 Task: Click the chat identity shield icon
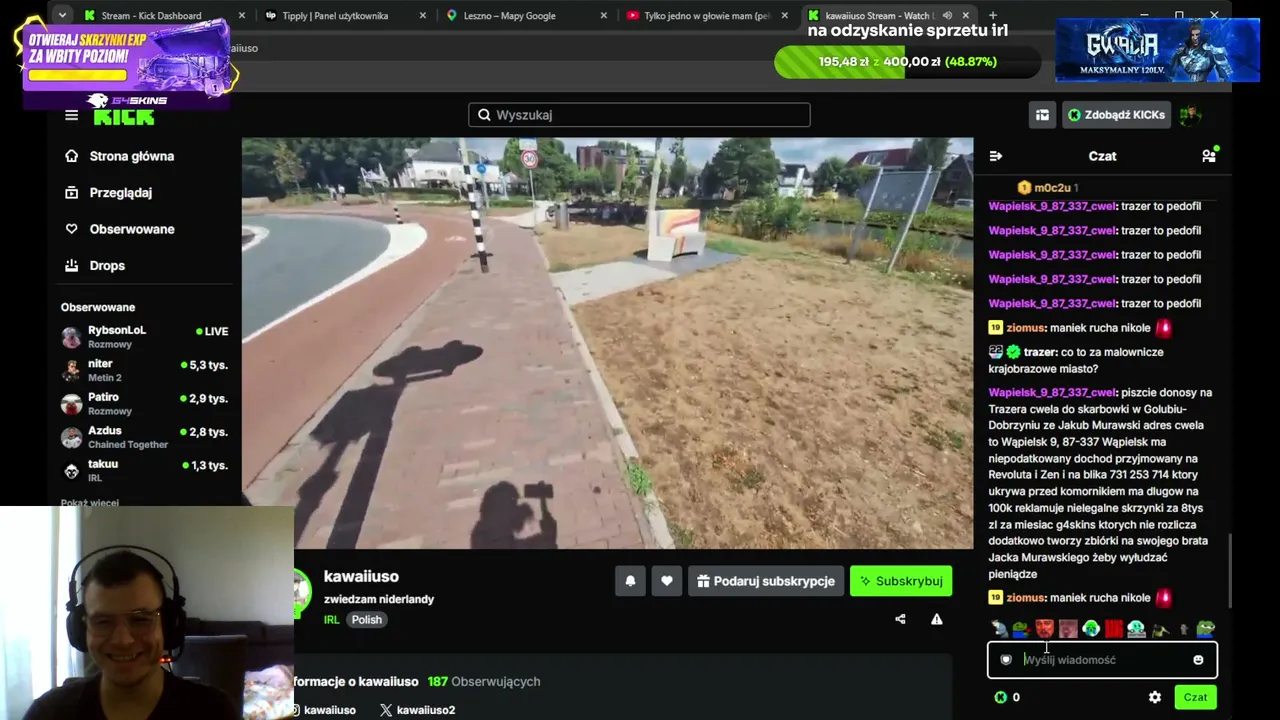(x=1006, y=660)
